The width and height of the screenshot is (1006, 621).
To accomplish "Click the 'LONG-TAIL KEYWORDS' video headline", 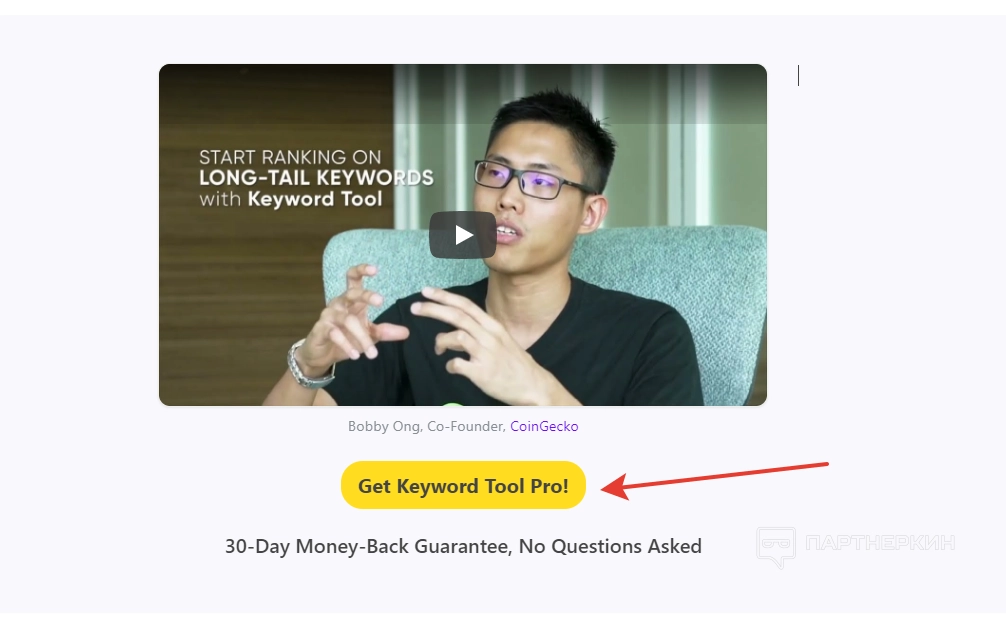I will [x=316, y=178].
